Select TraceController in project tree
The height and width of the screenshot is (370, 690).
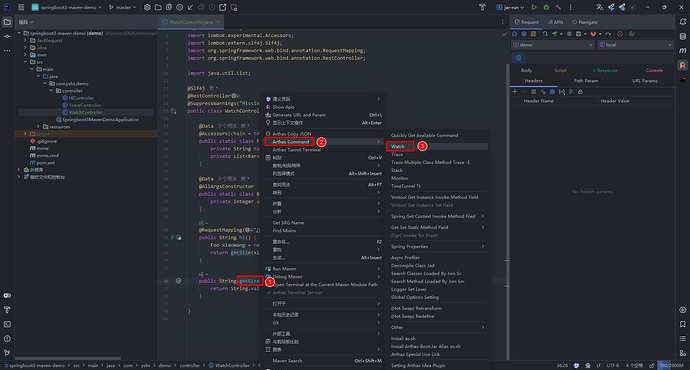[x=85, y=105]
